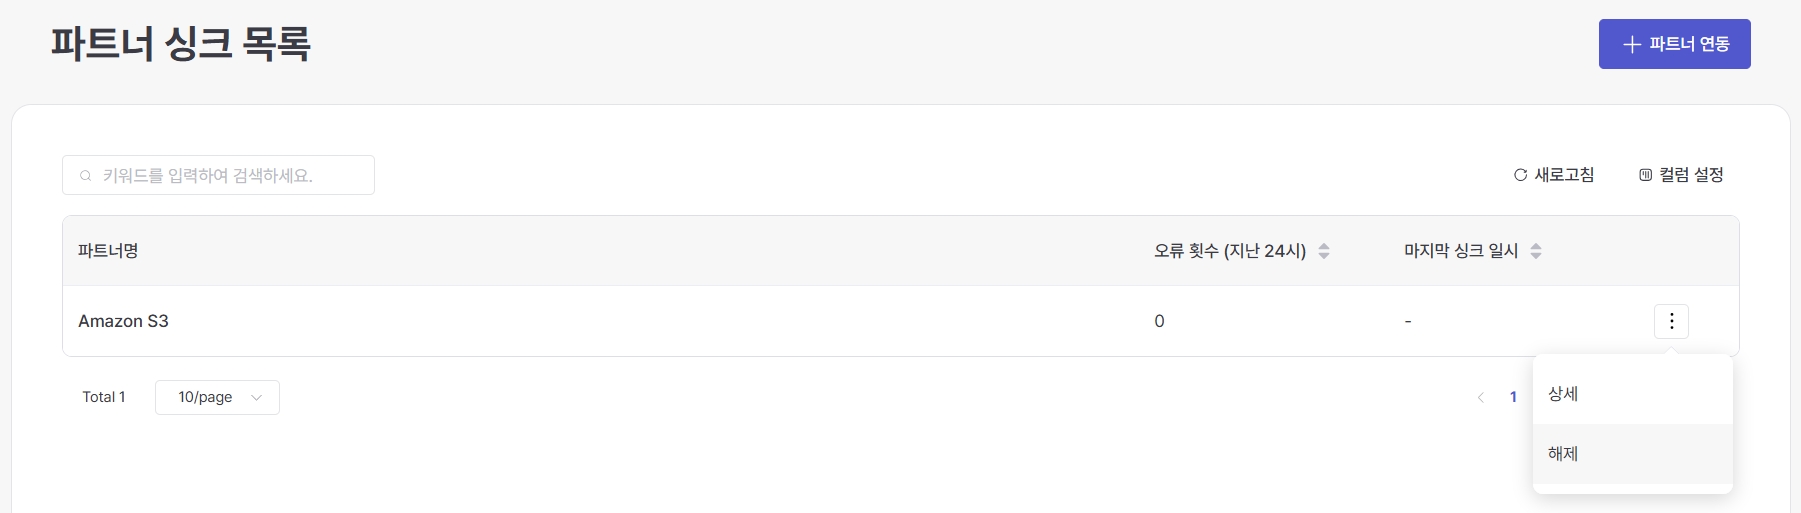Screen dimensions: 1801x513
Task: Expand the 10/page size dropdown
Action: pos(217,397)
